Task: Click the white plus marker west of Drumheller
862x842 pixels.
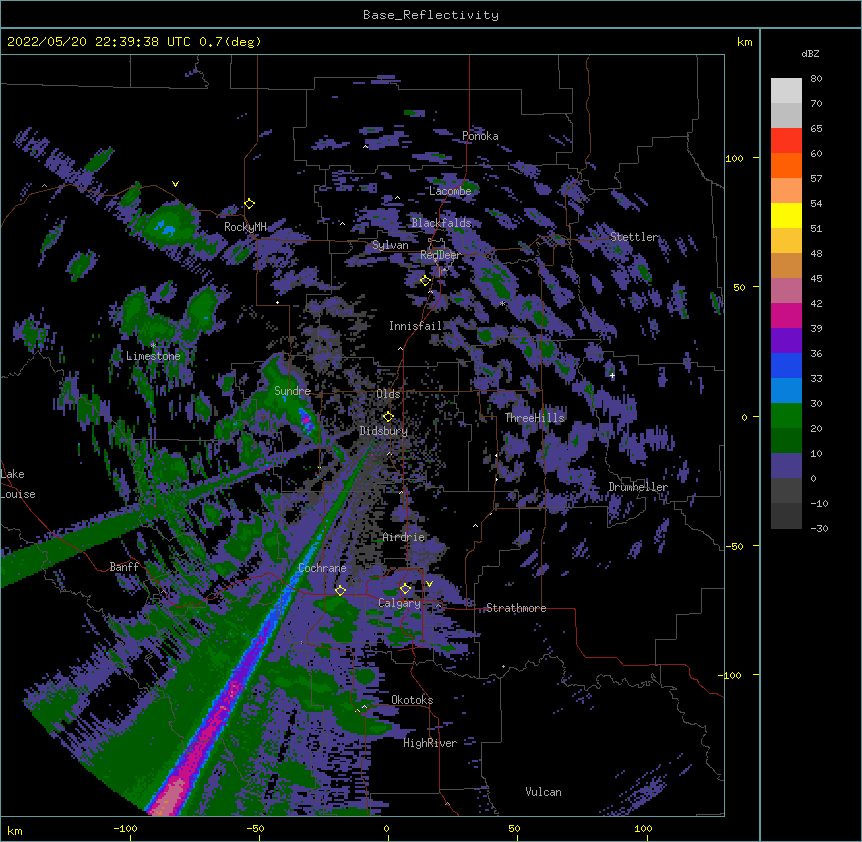Action: 612,375
